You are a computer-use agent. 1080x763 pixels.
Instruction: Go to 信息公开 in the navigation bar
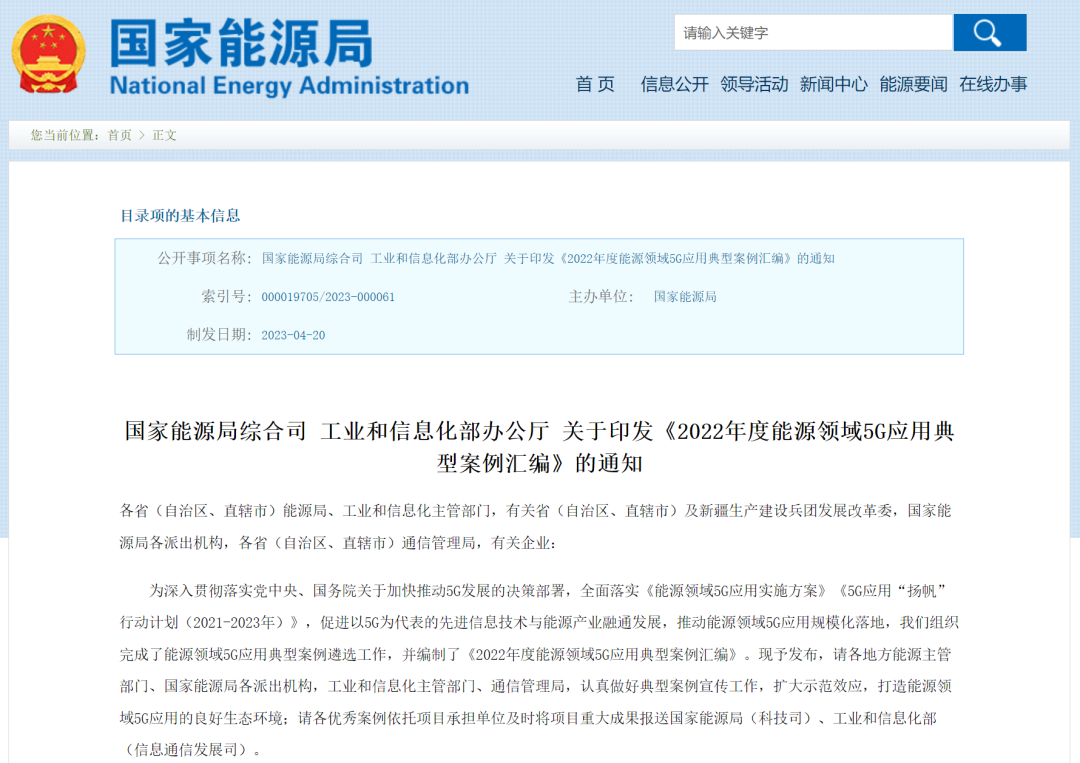coord(674,85)
